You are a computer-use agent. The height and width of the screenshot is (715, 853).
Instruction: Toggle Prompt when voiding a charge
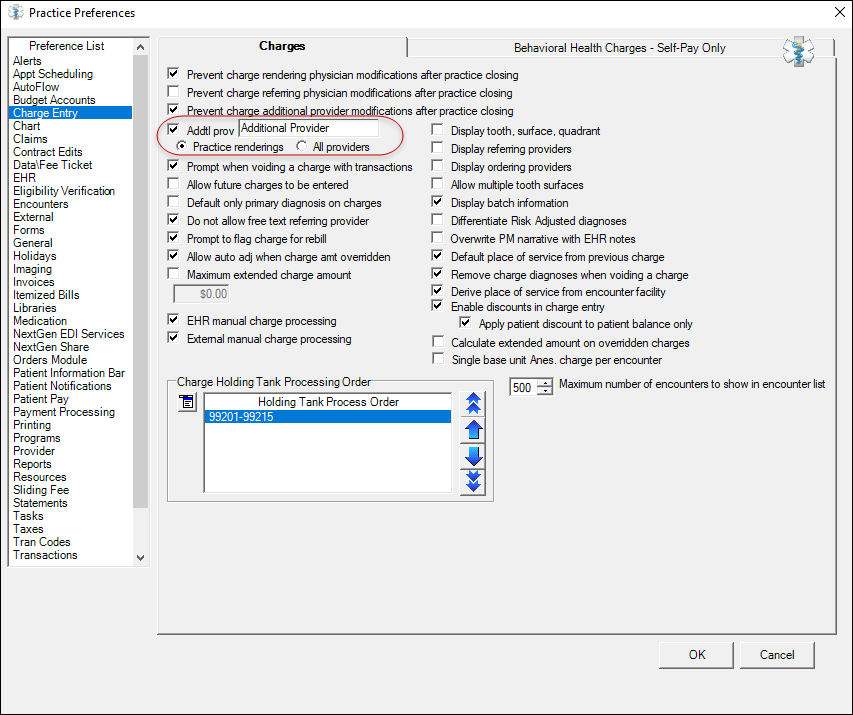[x=174, y=165]
